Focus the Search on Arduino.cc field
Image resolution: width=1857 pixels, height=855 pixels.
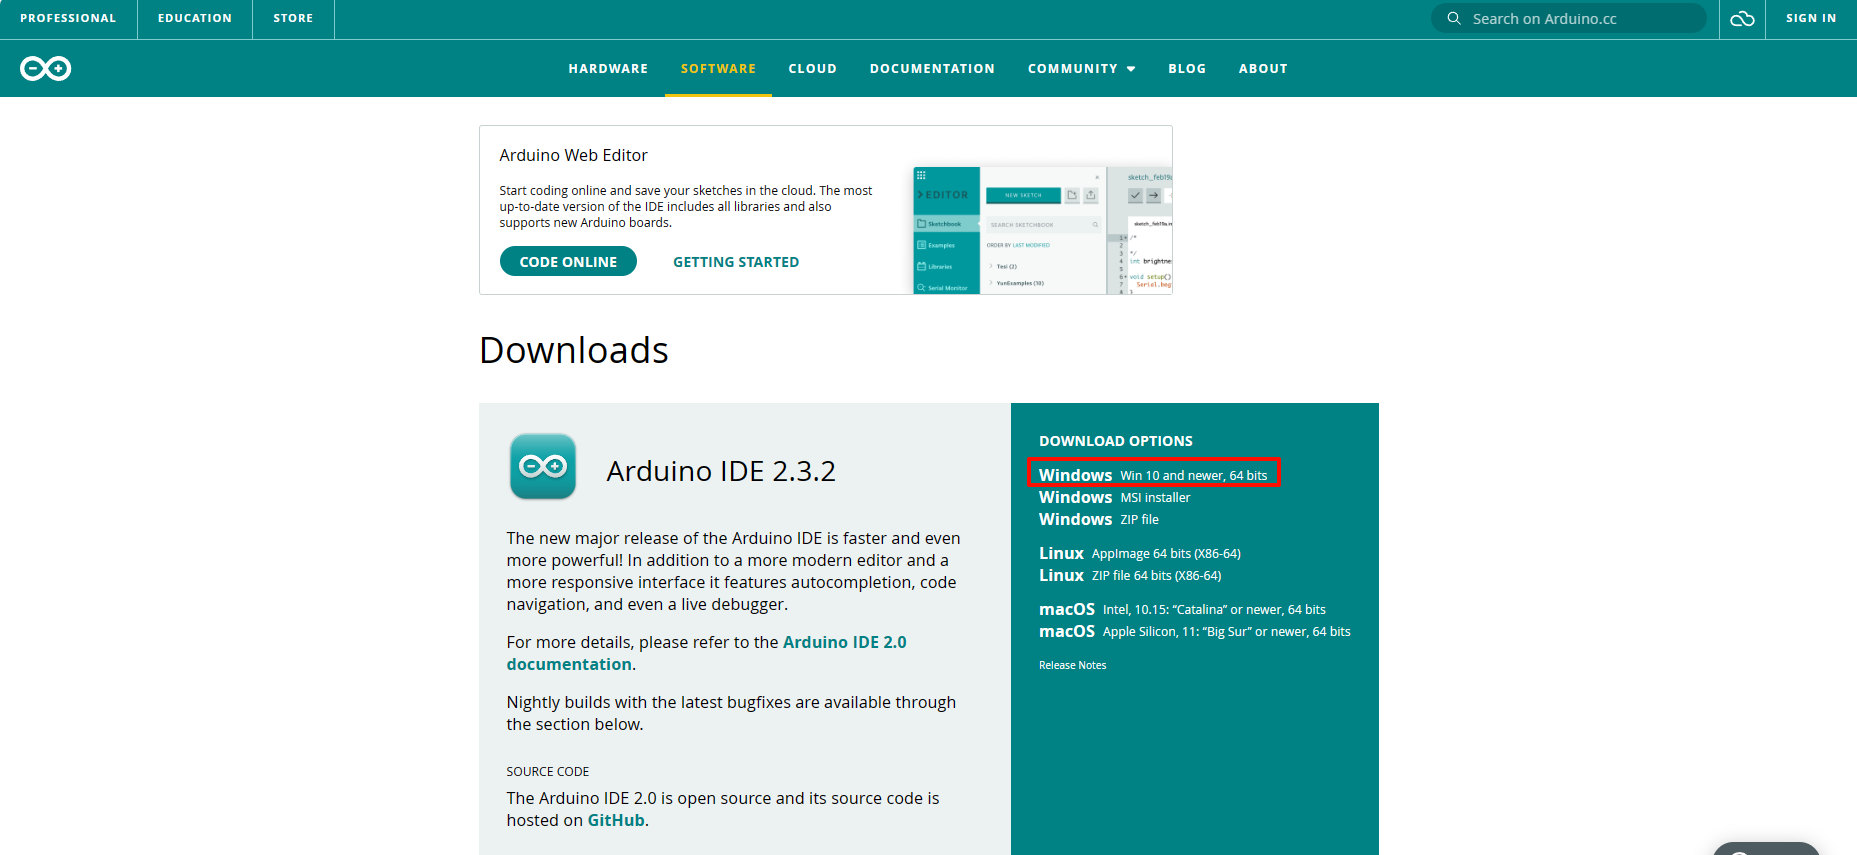1569,18
